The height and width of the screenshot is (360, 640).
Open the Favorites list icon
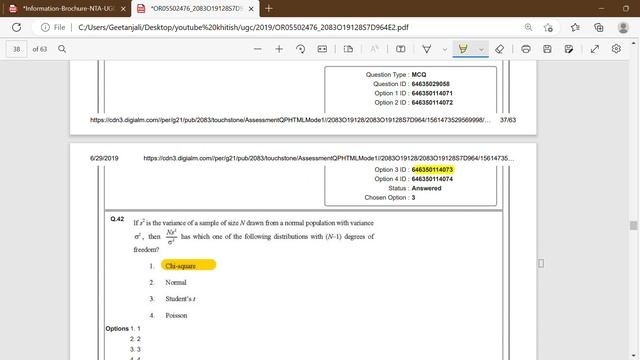click(x=575, y=27)
